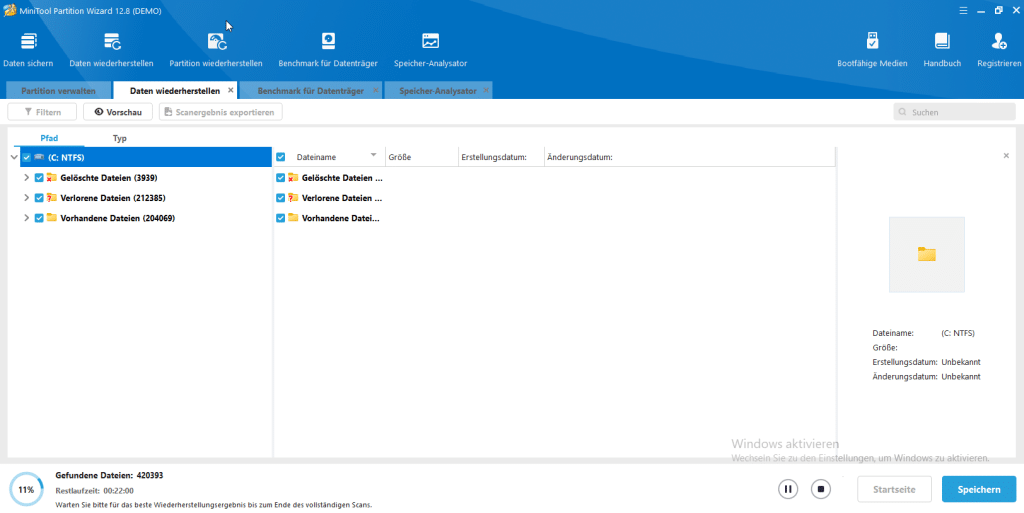Viewport: 1024px width, 513px height.
Task: Stop the running scan
Action: (821, 489)
